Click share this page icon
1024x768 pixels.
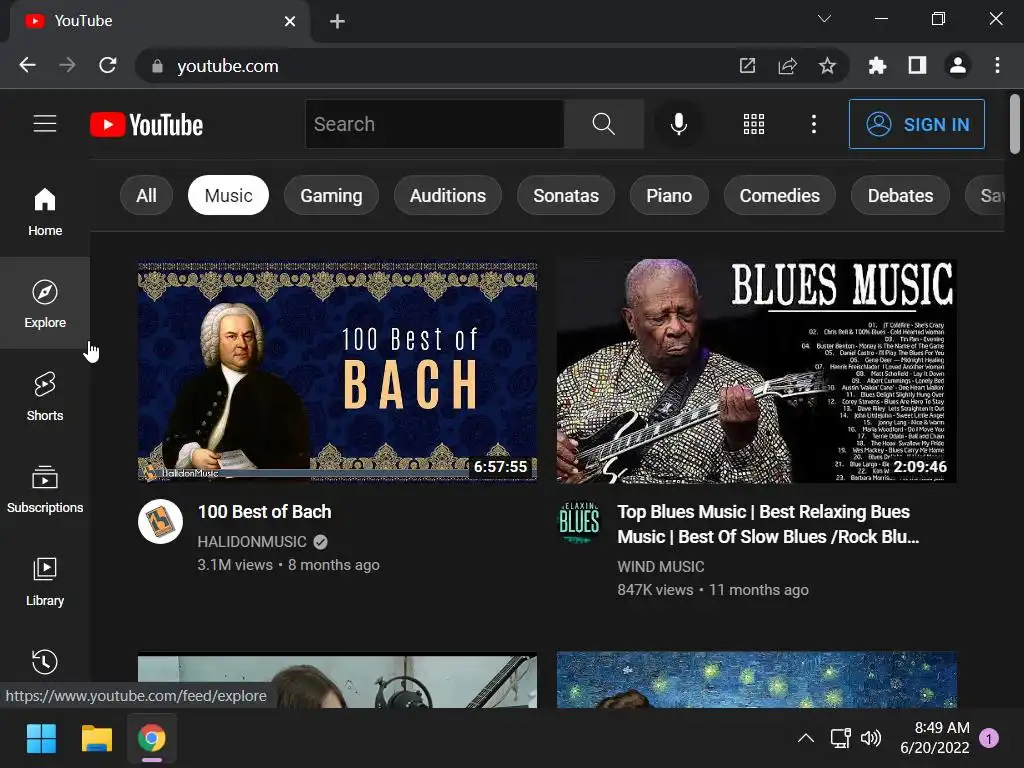pyautogui.click(x=788, y=65)
